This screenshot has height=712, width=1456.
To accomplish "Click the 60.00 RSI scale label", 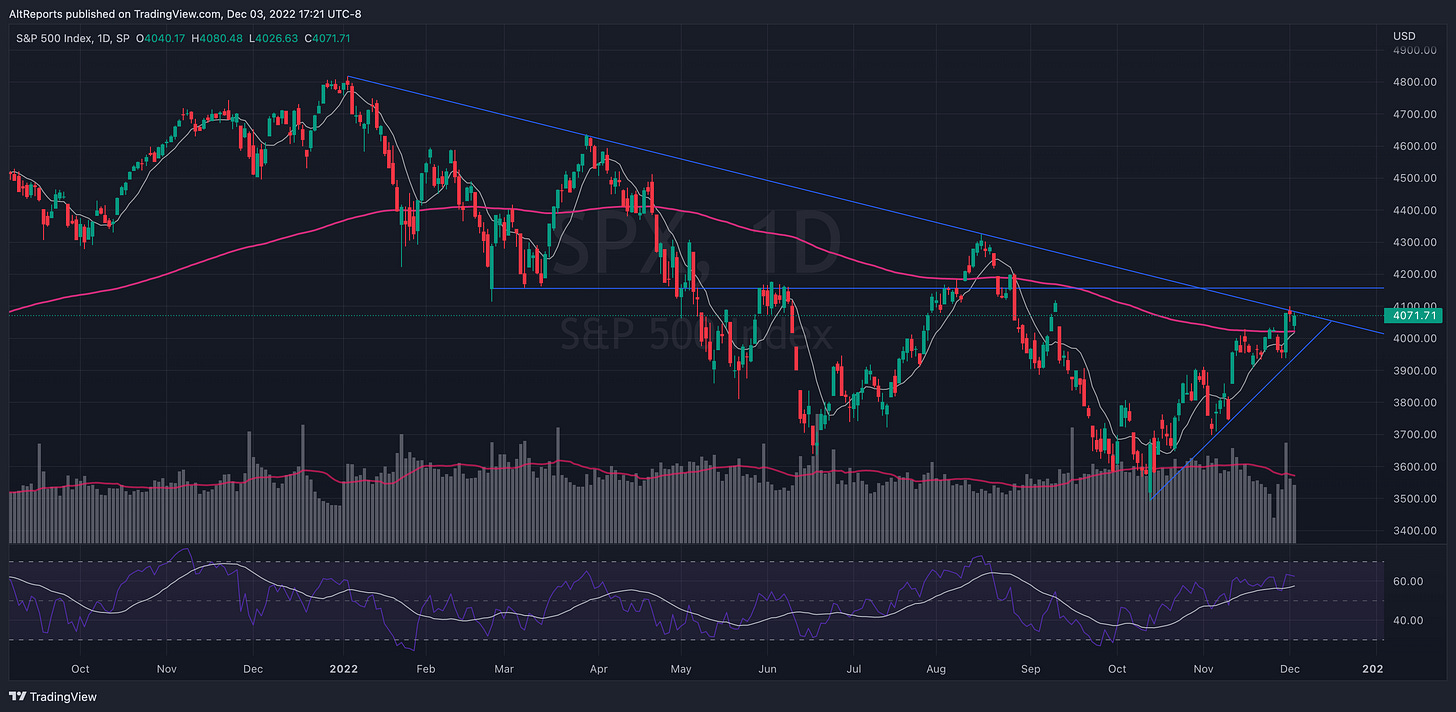I will point(1408,581).
